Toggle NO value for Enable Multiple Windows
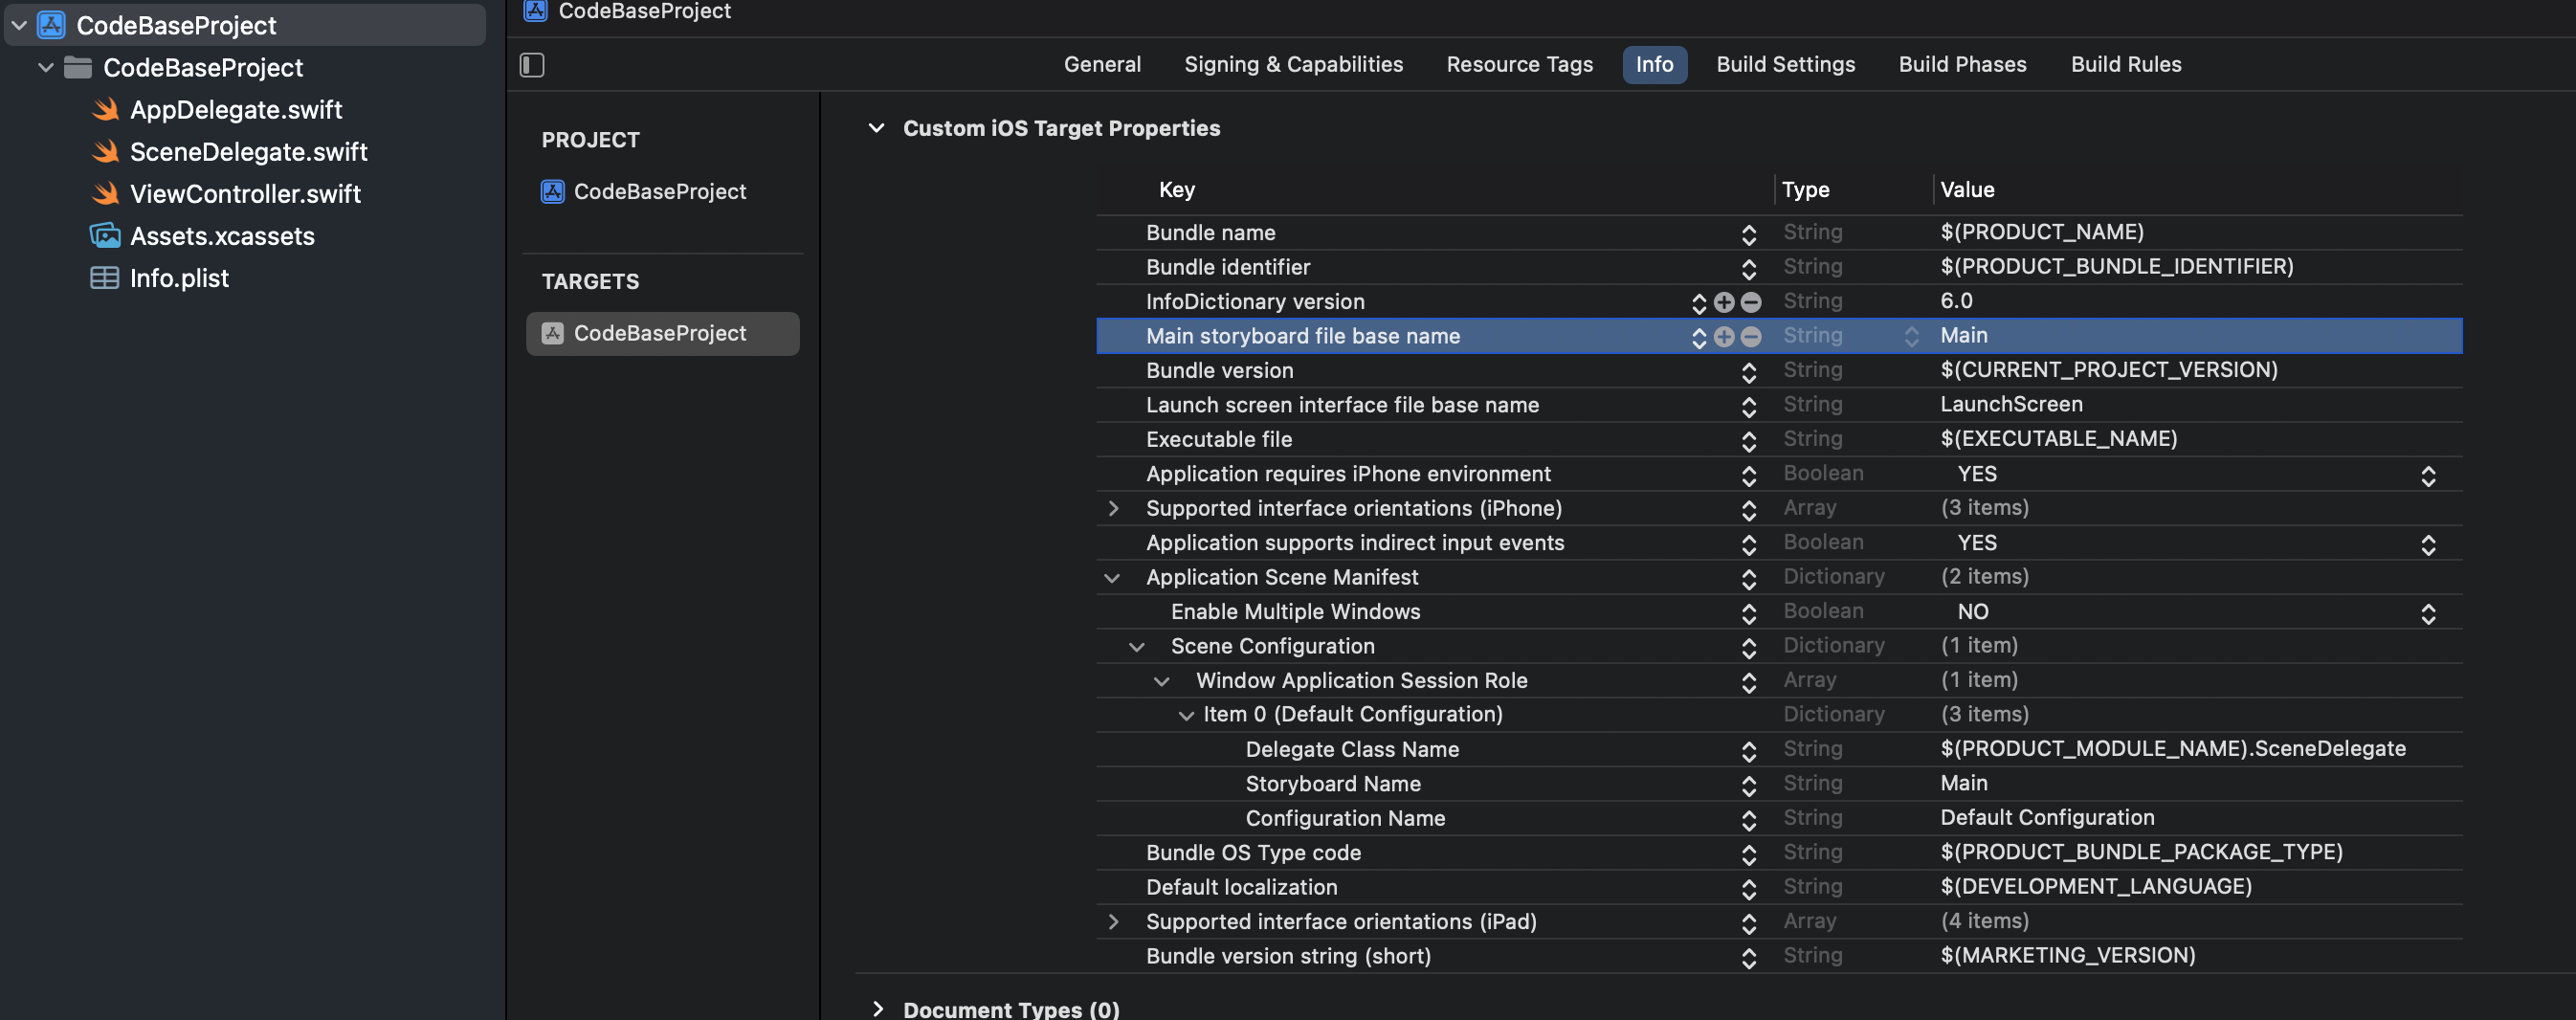Viewport: 2576px width, 1020px height. pos(2428,613)
